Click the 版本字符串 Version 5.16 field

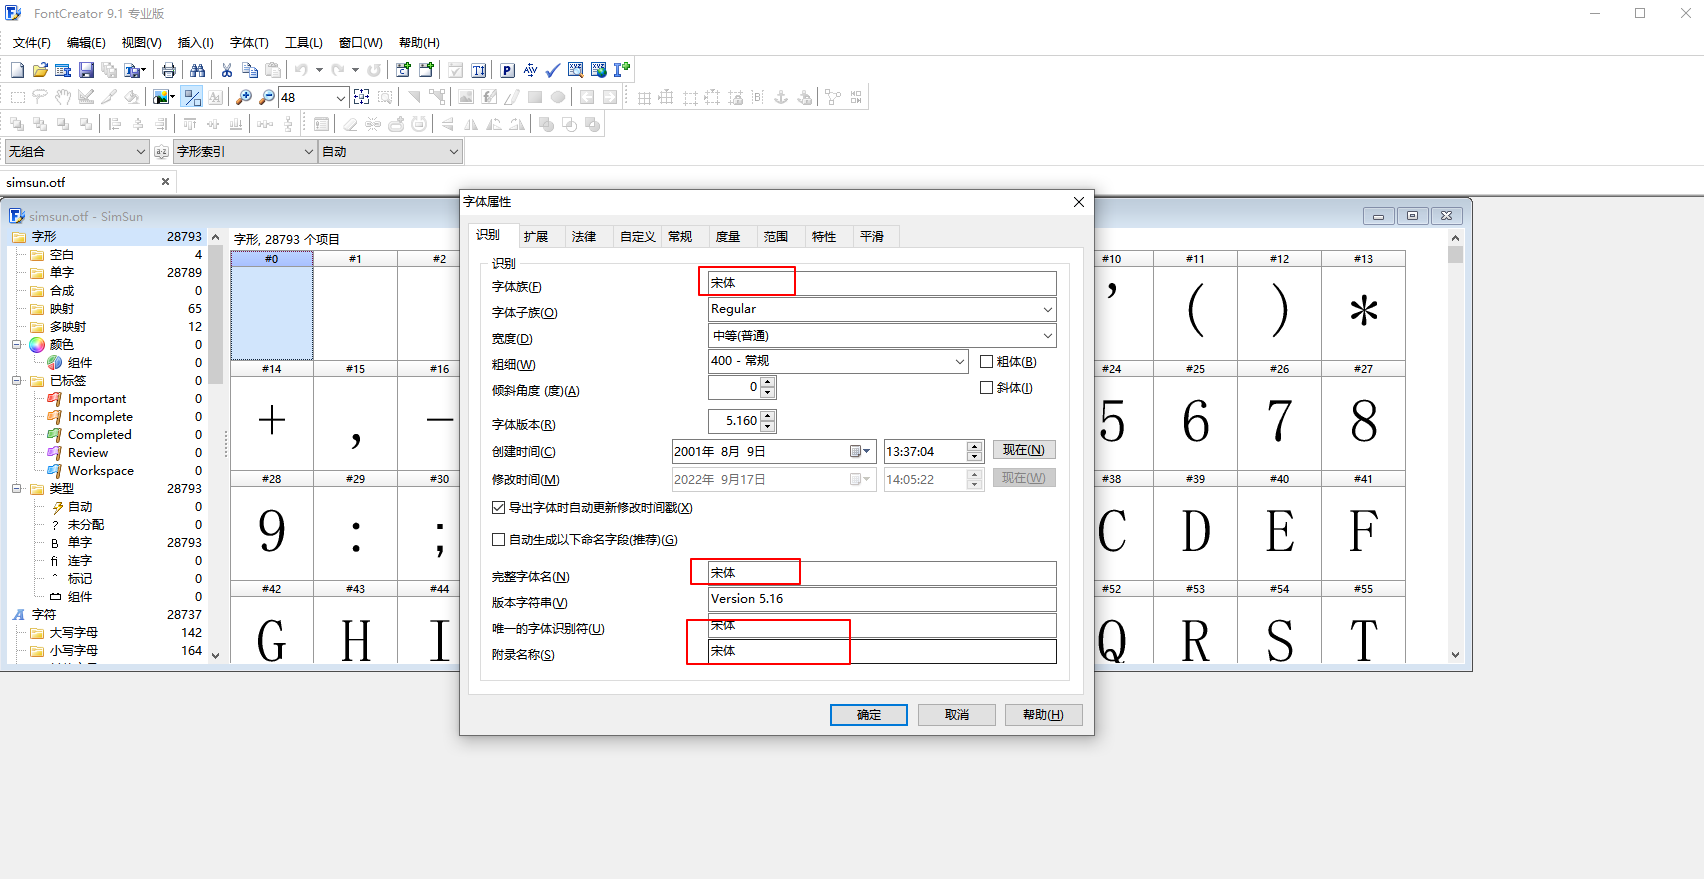point(882,599)
